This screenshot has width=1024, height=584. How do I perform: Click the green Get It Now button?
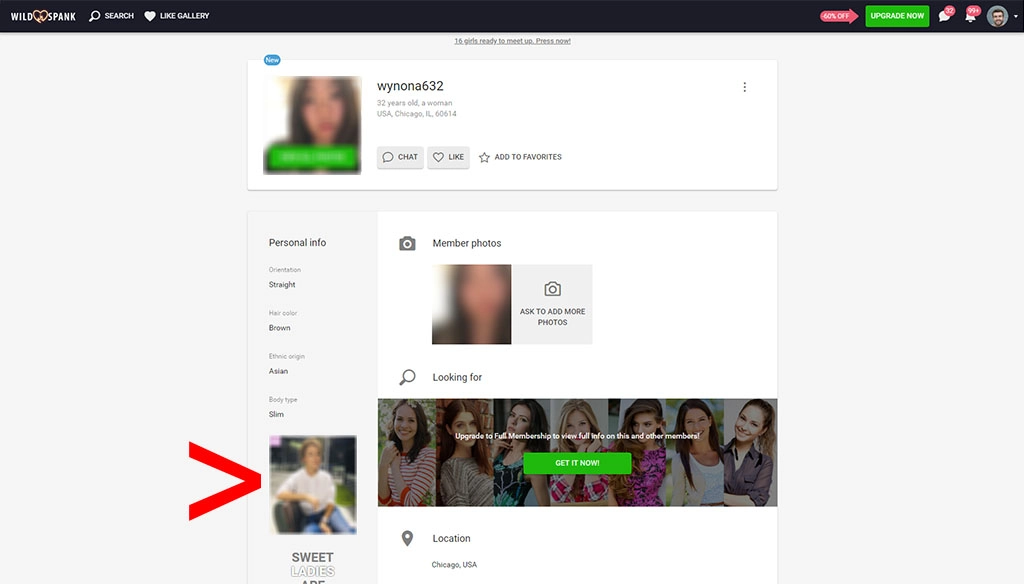577,463
